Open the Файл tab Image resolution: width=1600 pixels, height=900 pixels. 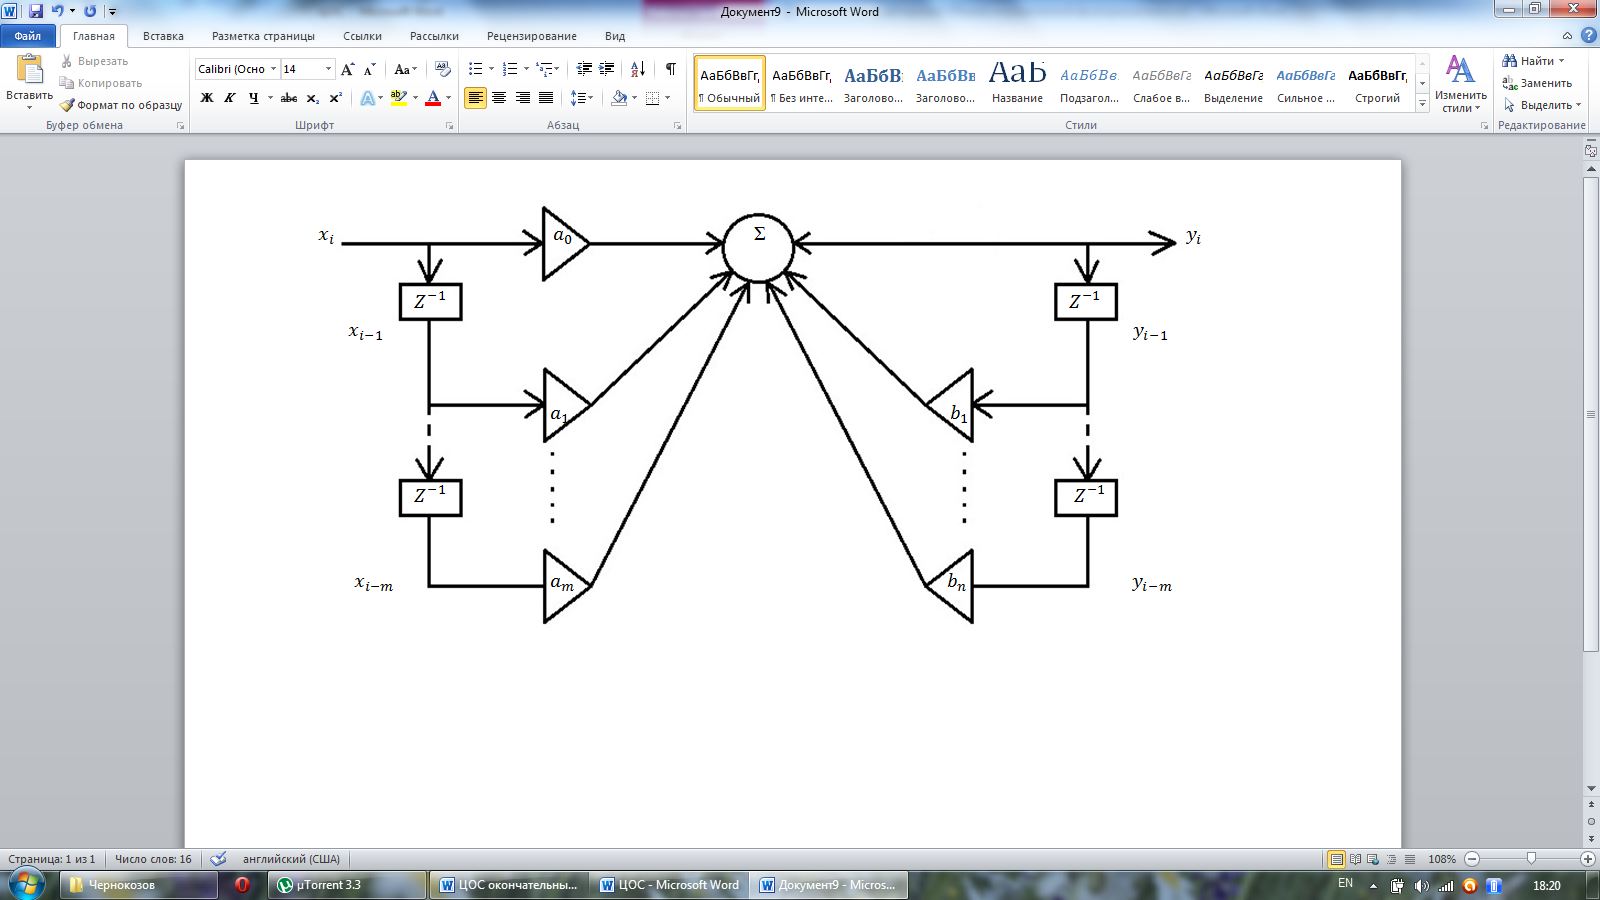(28, 36)
